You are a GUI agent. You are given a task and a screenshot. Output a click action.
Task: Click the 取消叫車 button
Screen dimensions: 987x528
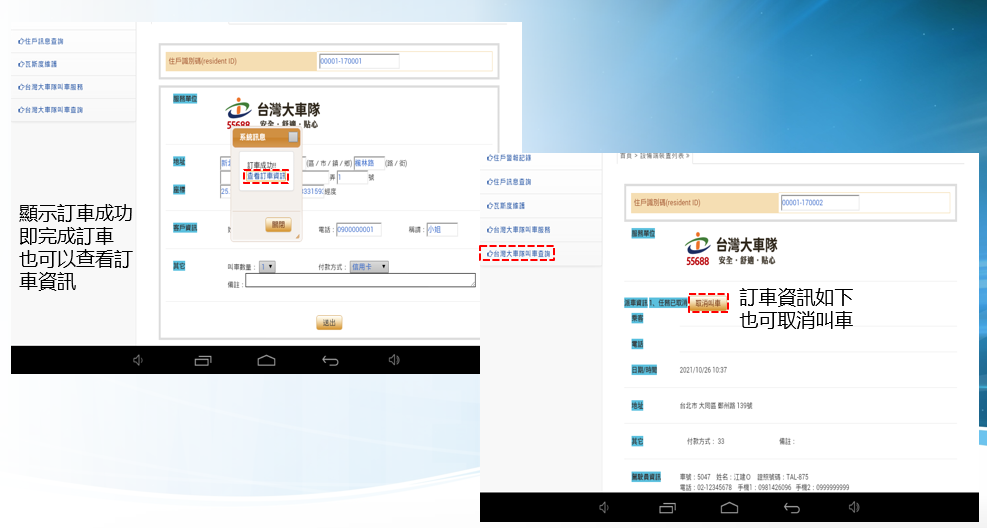tap(708, 303)
